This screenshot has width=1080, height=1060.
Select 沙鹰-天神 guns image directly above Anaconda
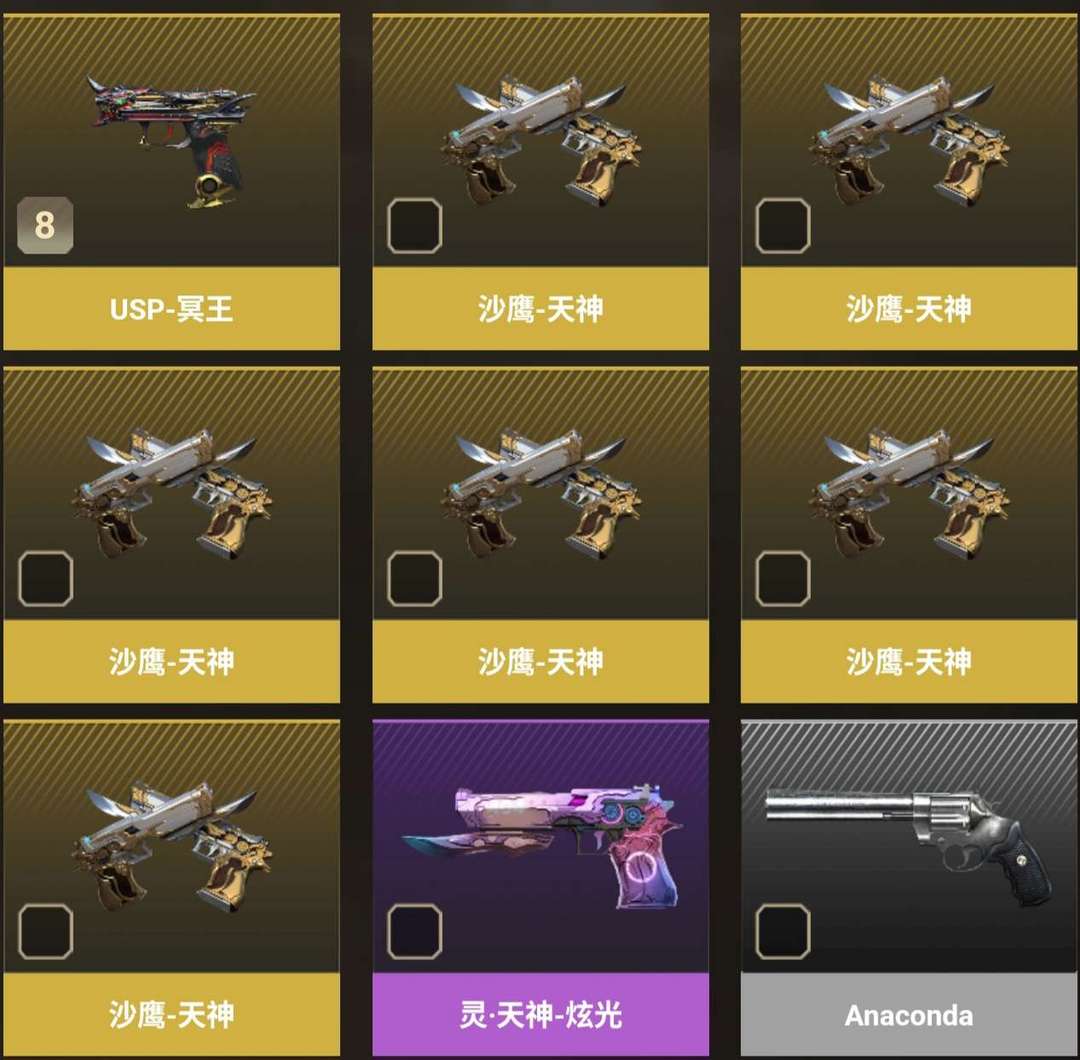[909, 494]
